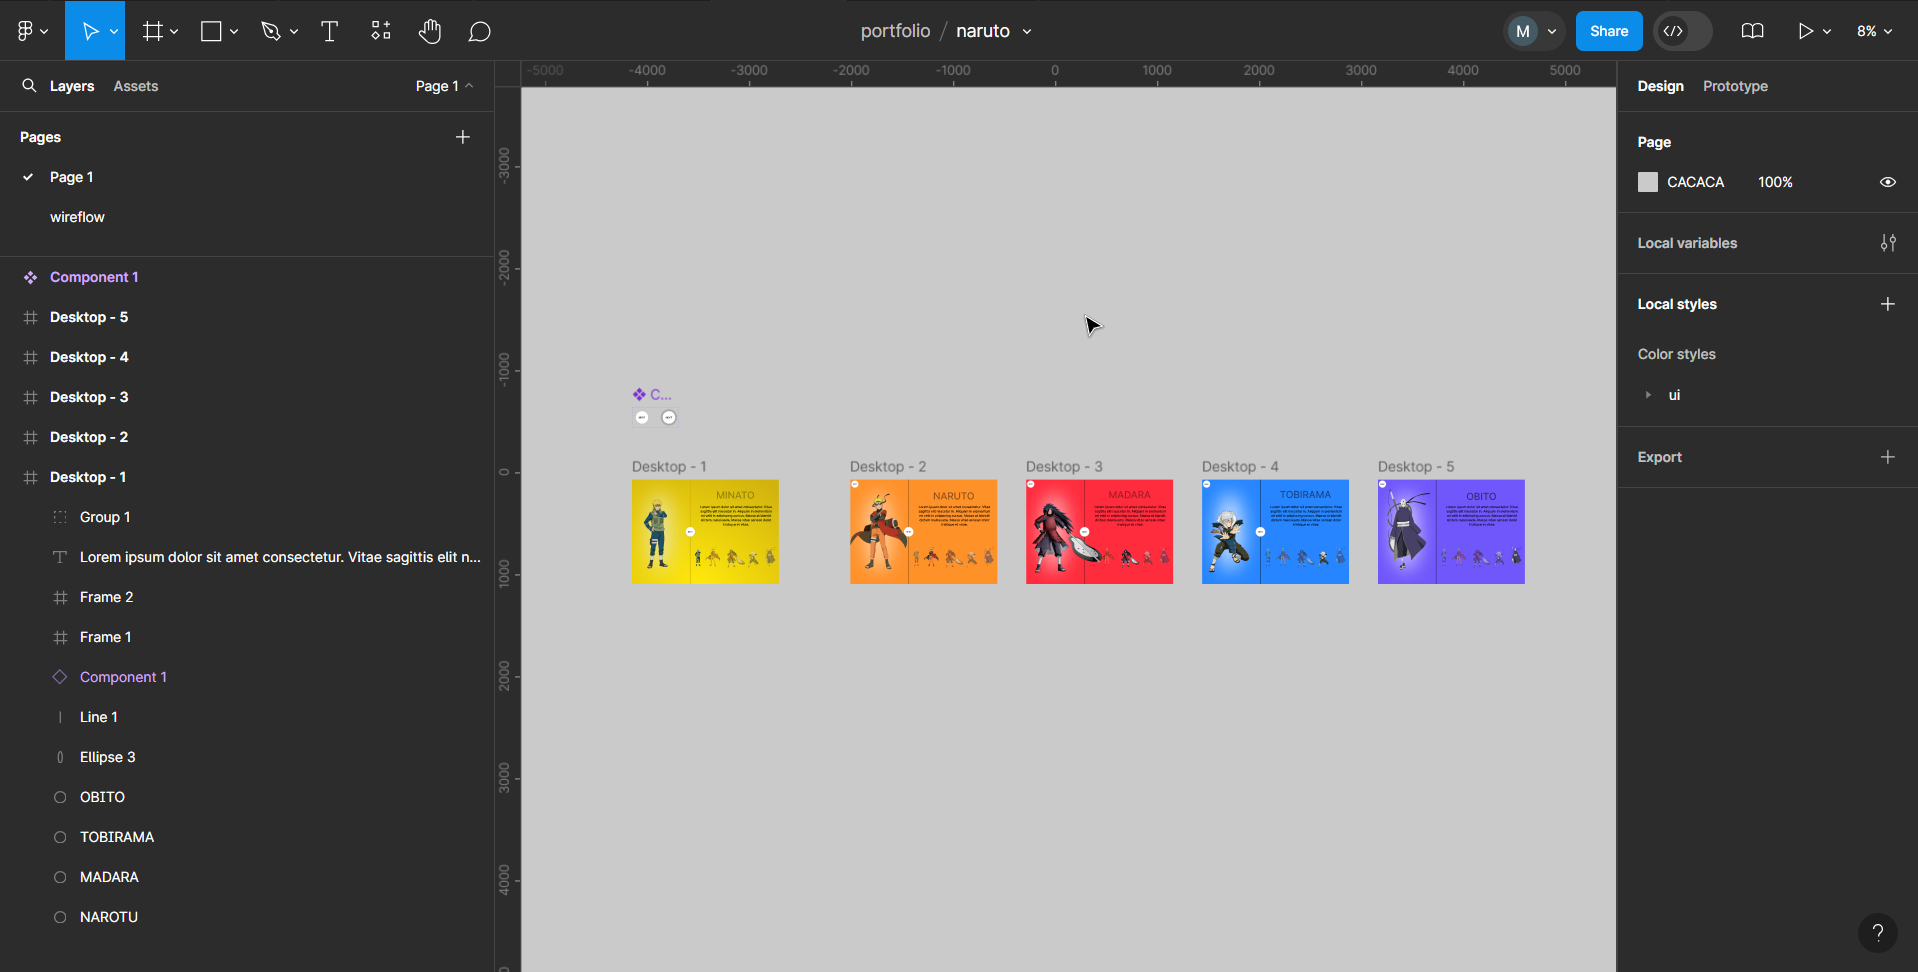Select Frame 1 layer
The width and height of the screenshot is (1918, 972).
247,637
